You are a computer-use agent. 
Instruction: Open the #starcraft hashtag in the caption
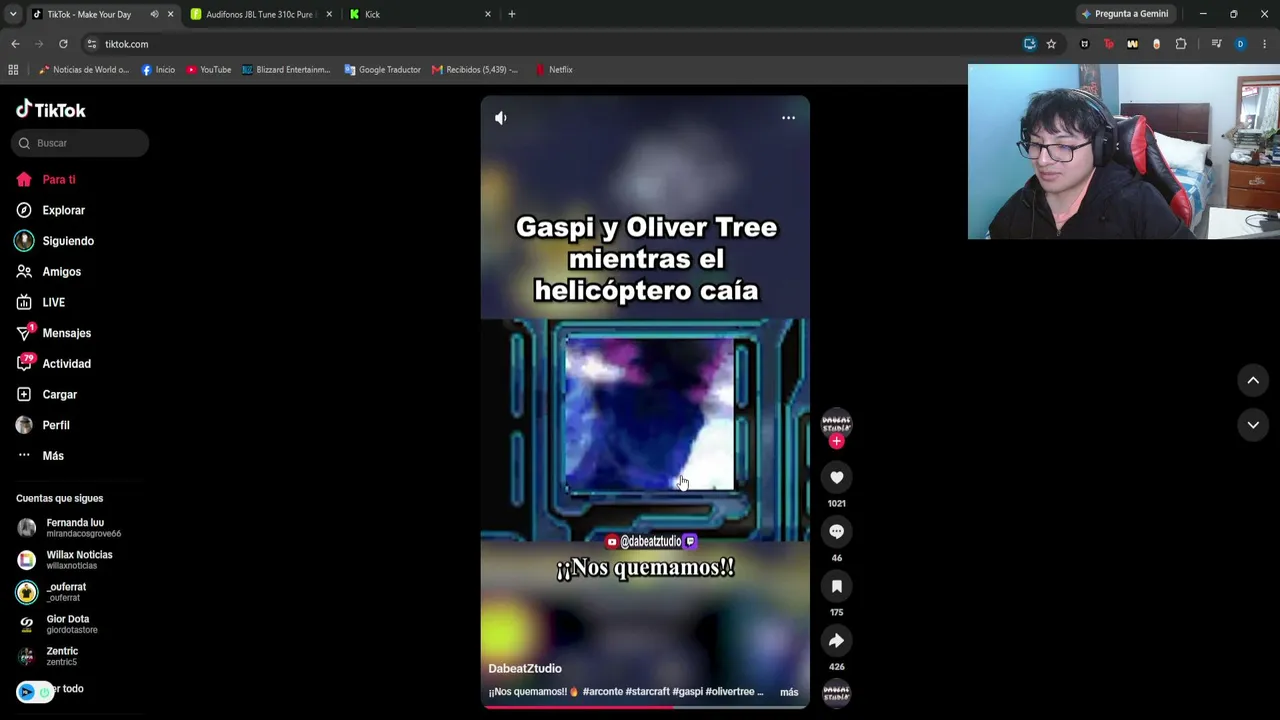coord(647,692)
